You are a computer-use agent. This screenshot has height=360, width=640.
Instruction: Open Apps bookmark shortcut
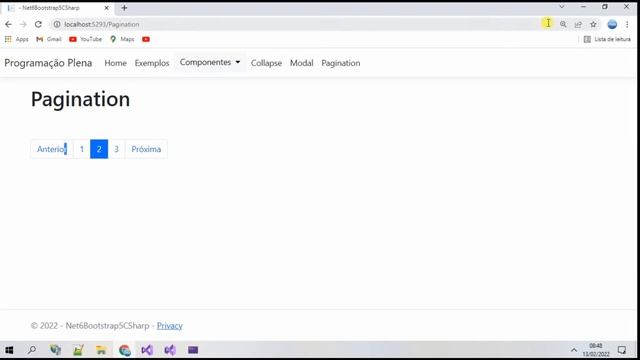17,39
